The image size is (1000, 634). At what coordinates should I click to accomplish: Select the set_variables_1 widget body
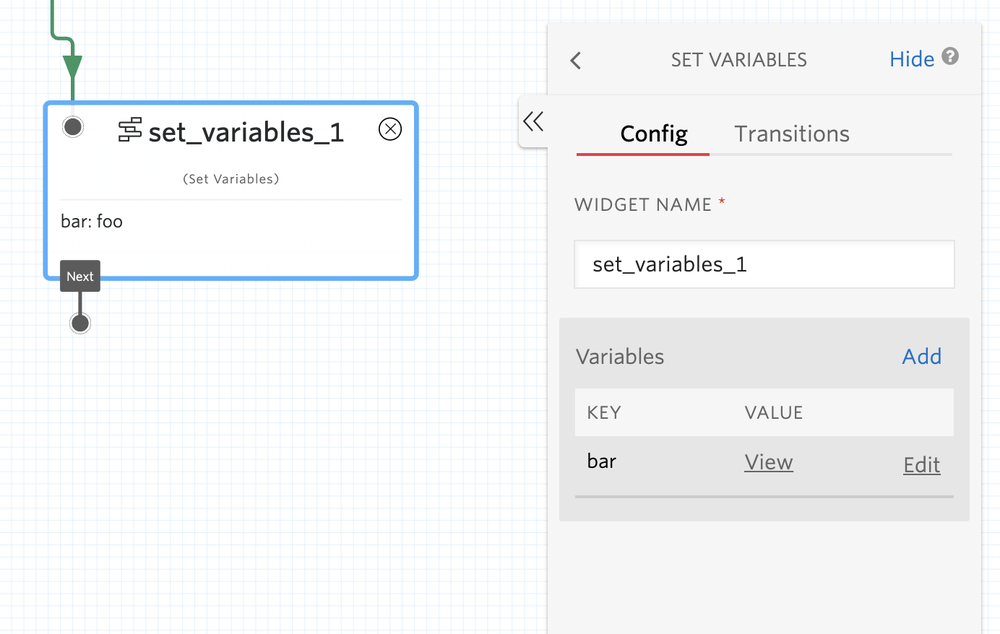coord(230,190)
